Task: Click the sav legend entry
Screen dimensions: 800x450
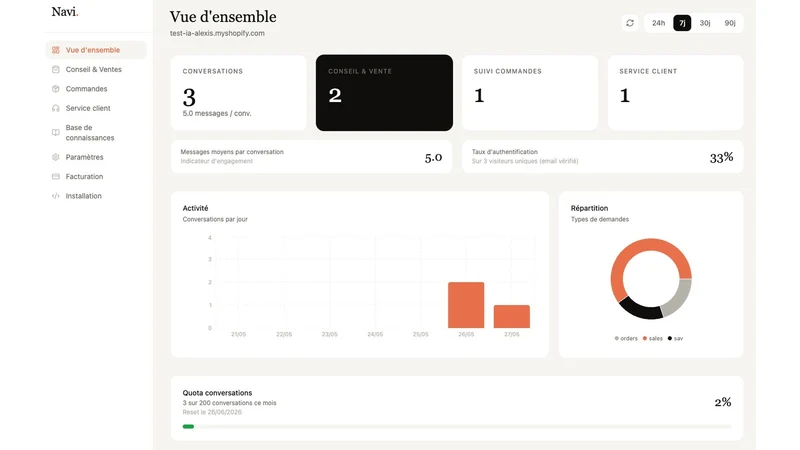Action: click(x=675, y=338)
